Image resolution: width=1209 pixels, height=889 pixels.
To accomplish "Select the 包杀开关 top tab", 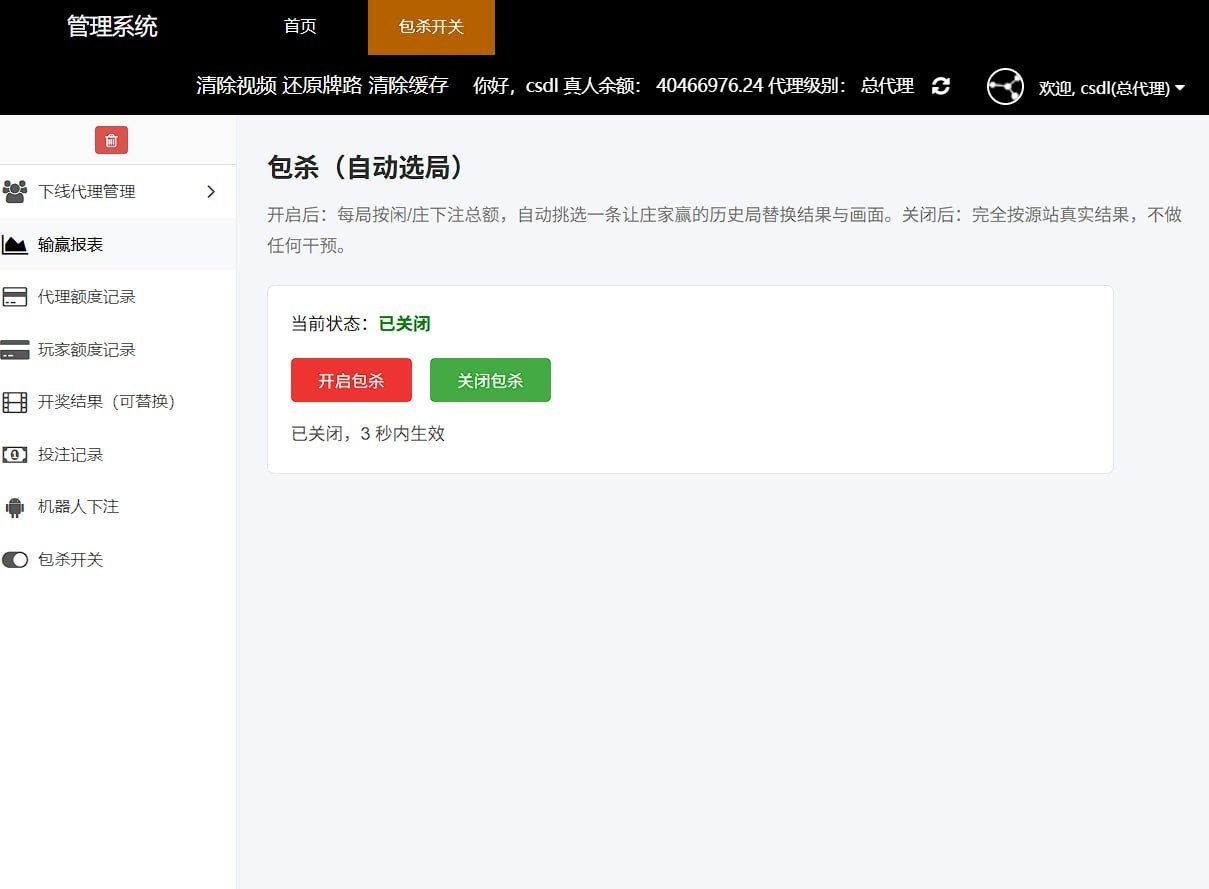I will click(431, 27).
